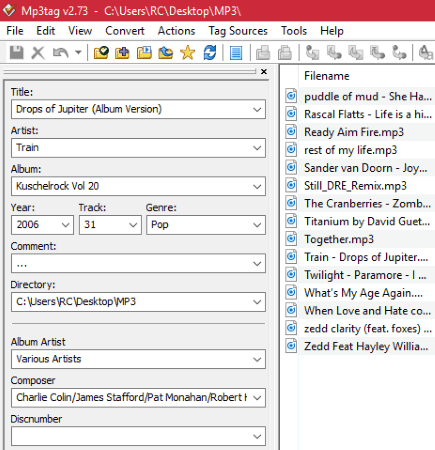This screenshot has height=450, width=435.
Task: Click the fifth gray convert toolbar icon
Action: (399, 53)
